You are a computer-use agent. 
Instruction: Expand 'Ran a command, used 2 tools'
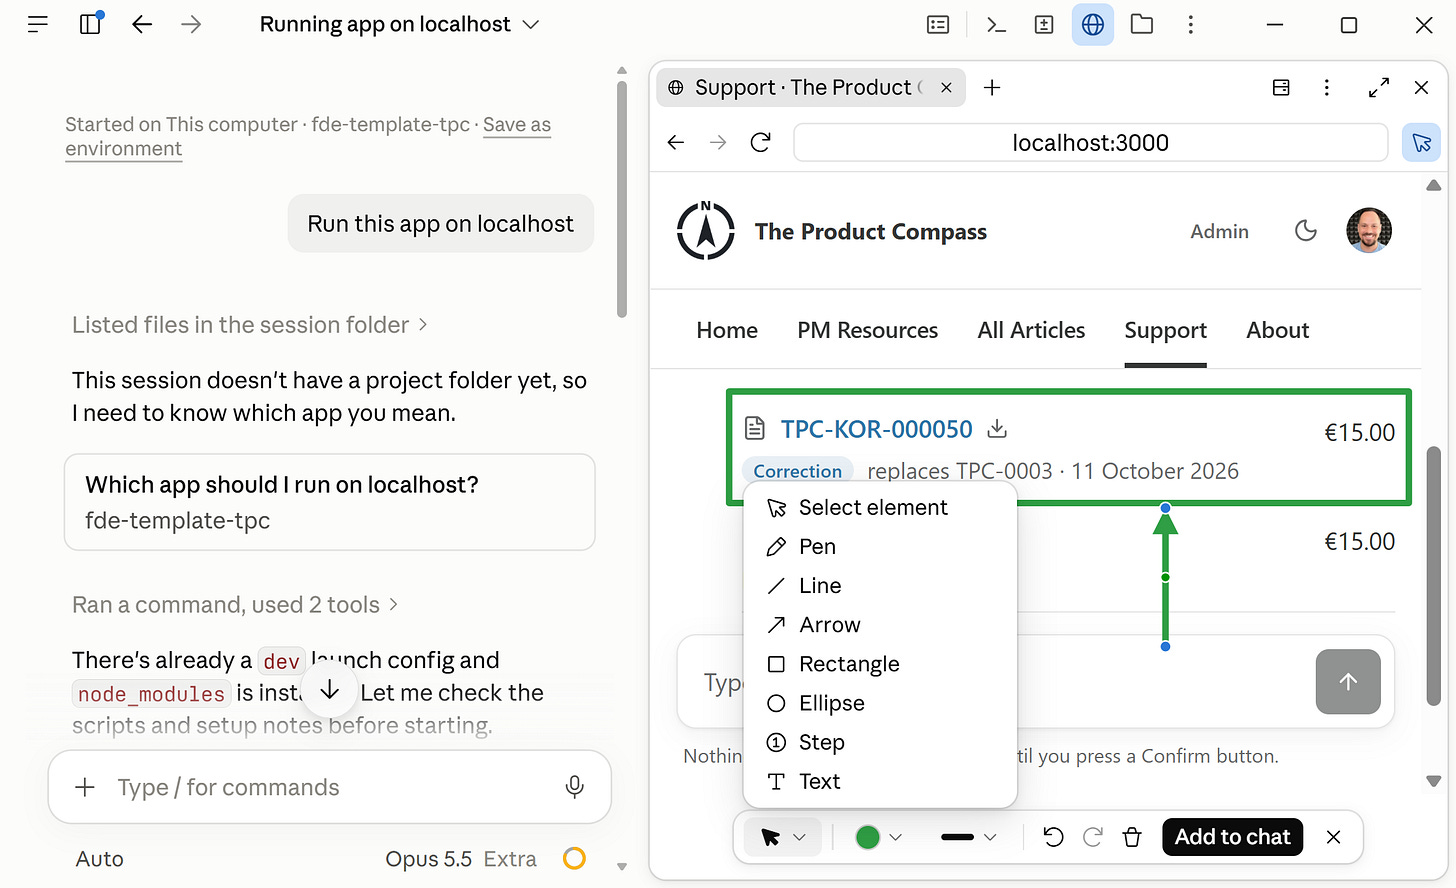(x=235, y=605)
